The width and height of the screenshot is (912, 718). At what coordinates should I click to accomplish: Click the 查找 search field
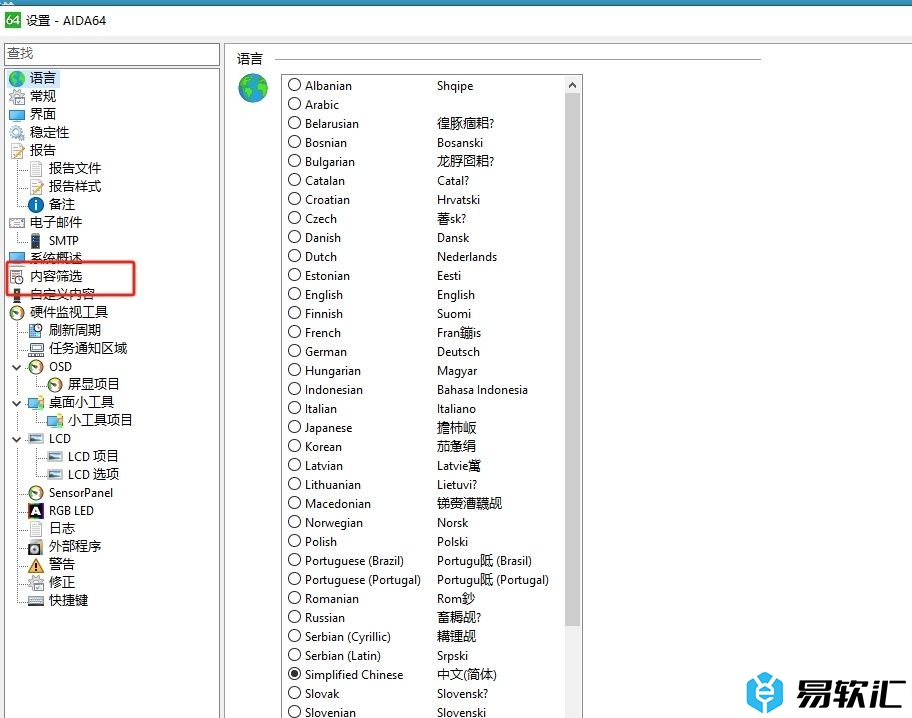(x=112, y=54)
